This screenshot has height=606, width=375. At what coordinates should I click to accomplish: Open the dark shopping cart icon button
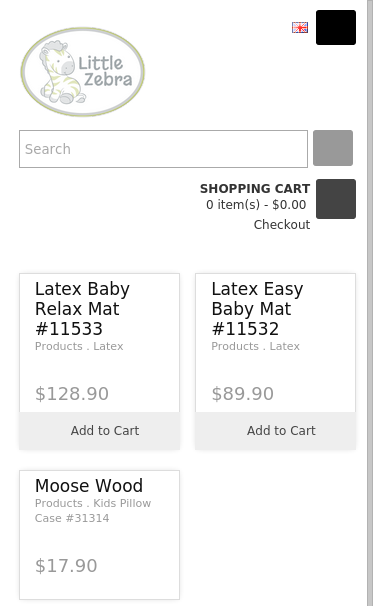pyautogui.click(x=336, y=199)
